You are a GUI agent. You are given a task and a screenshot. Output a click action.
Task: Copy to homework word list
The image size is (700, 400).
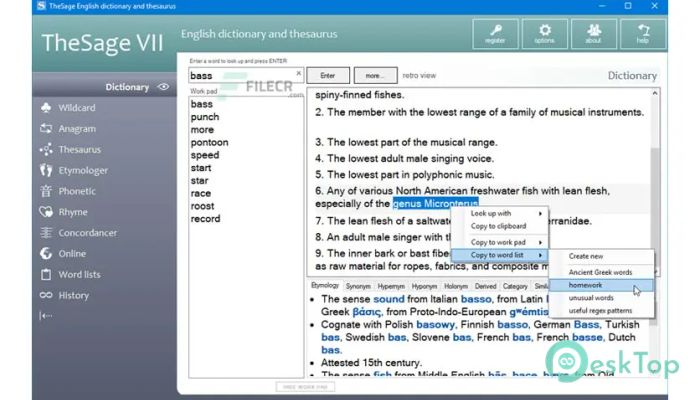click(601, 285)
